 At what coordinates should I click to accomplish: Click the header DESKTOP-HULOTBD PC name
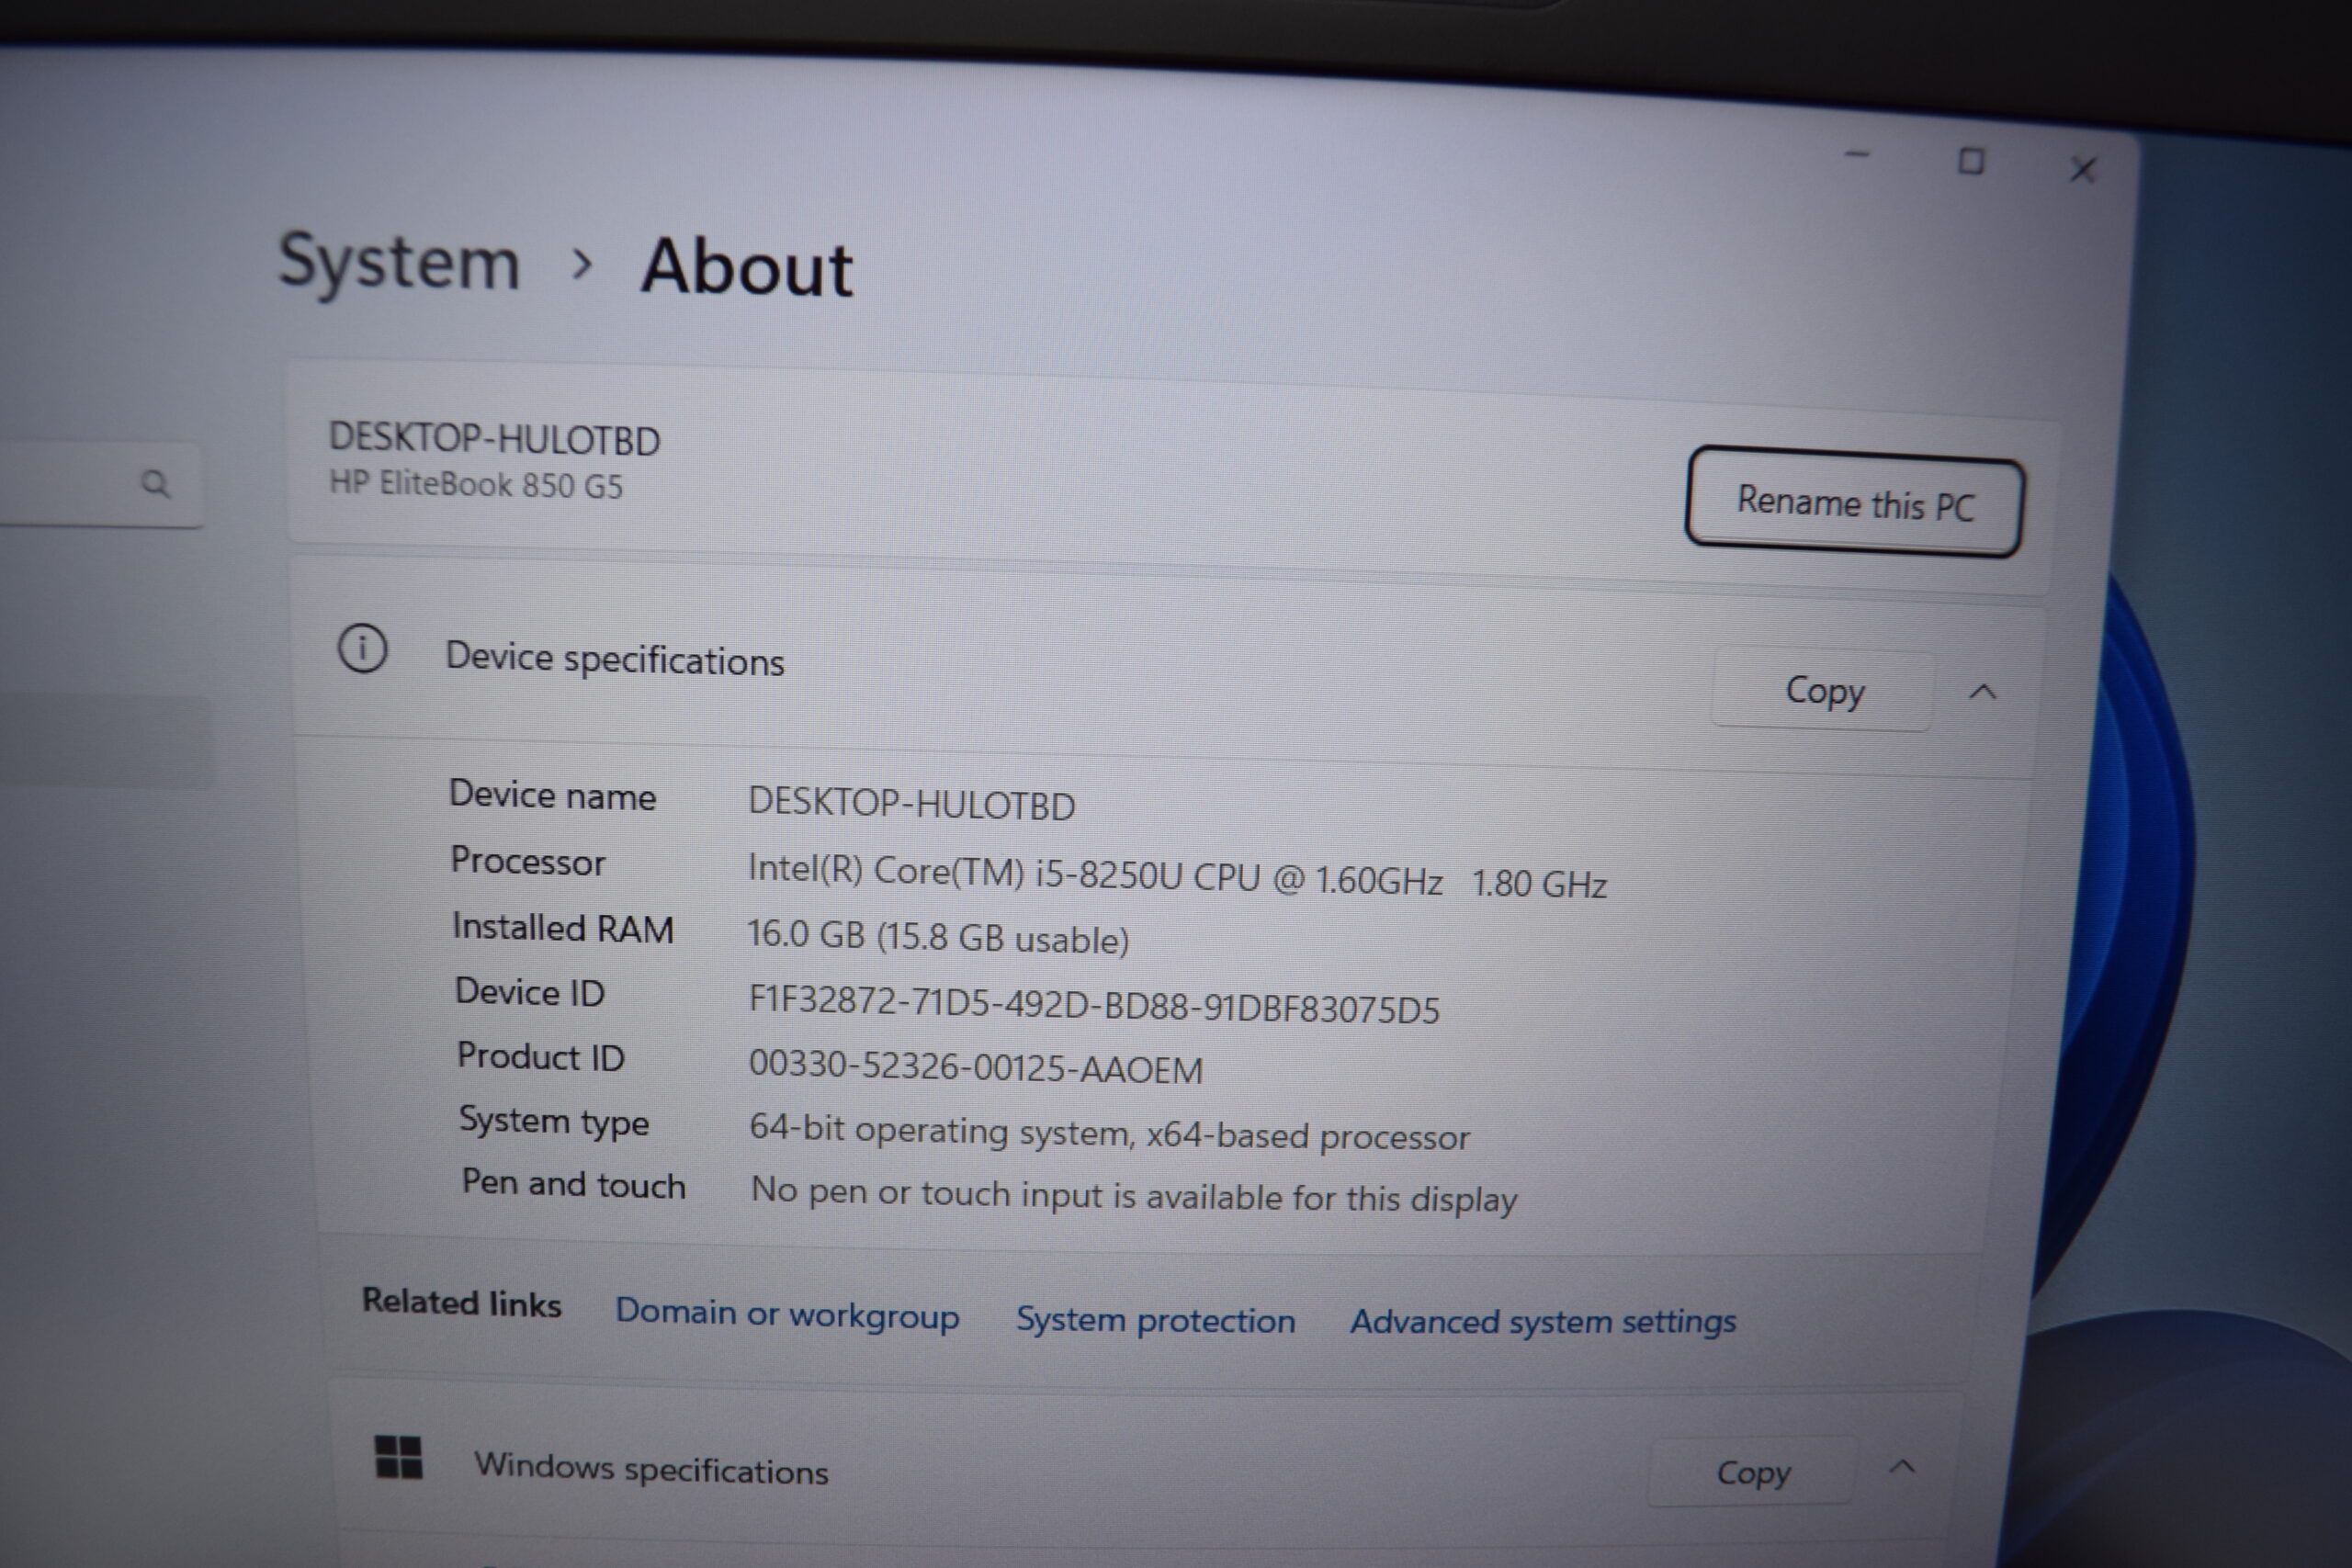point(494,439)
